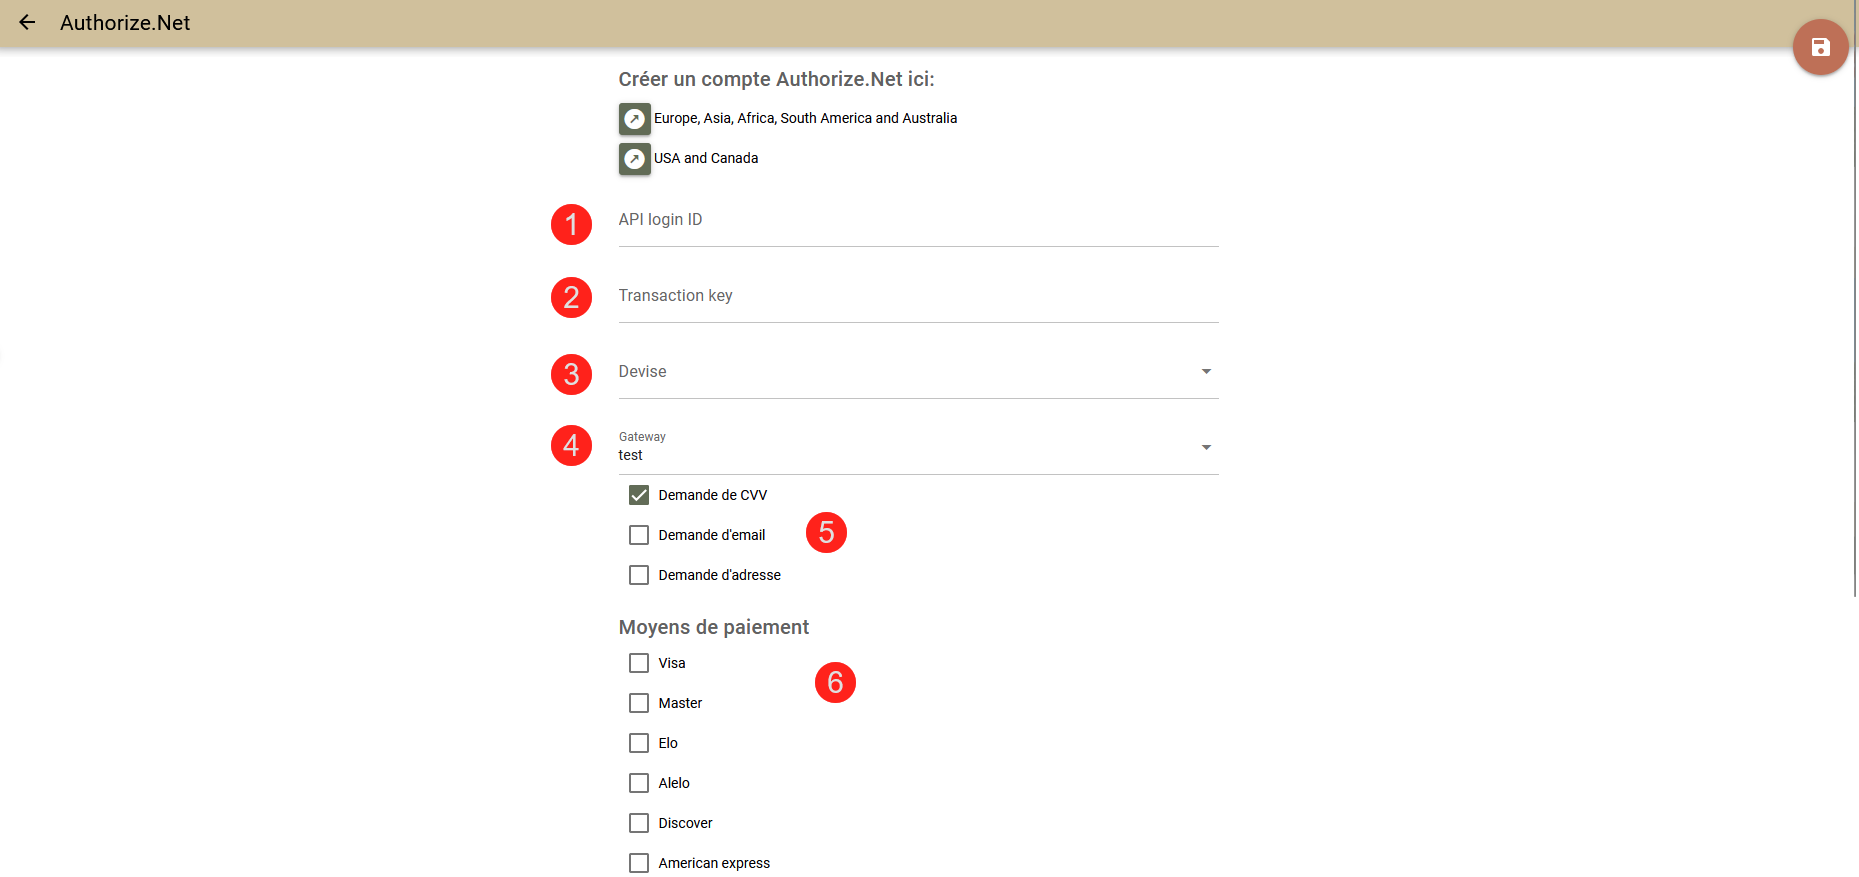Check American express payment option
This screenshot has width=1859, height=877.
click(x=639, y=863)
